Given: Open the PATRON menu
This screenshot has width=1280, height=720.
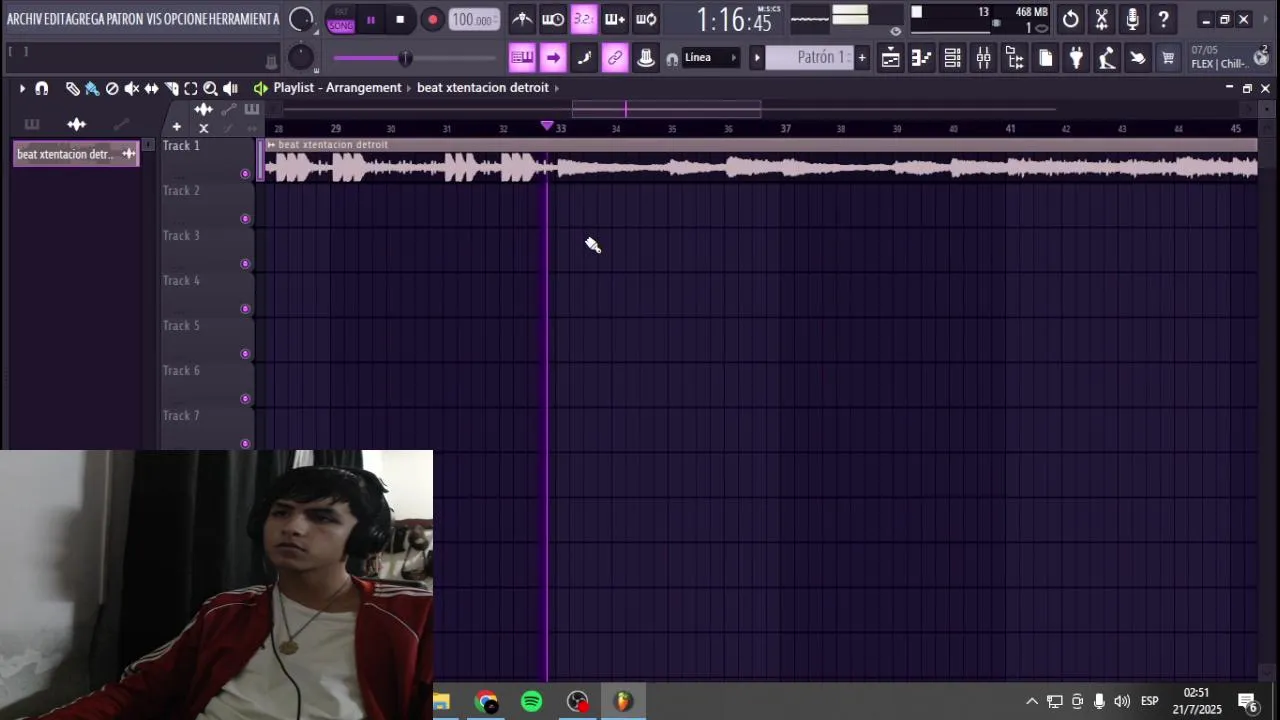Looking at the screenshot, I should (125, 19).
